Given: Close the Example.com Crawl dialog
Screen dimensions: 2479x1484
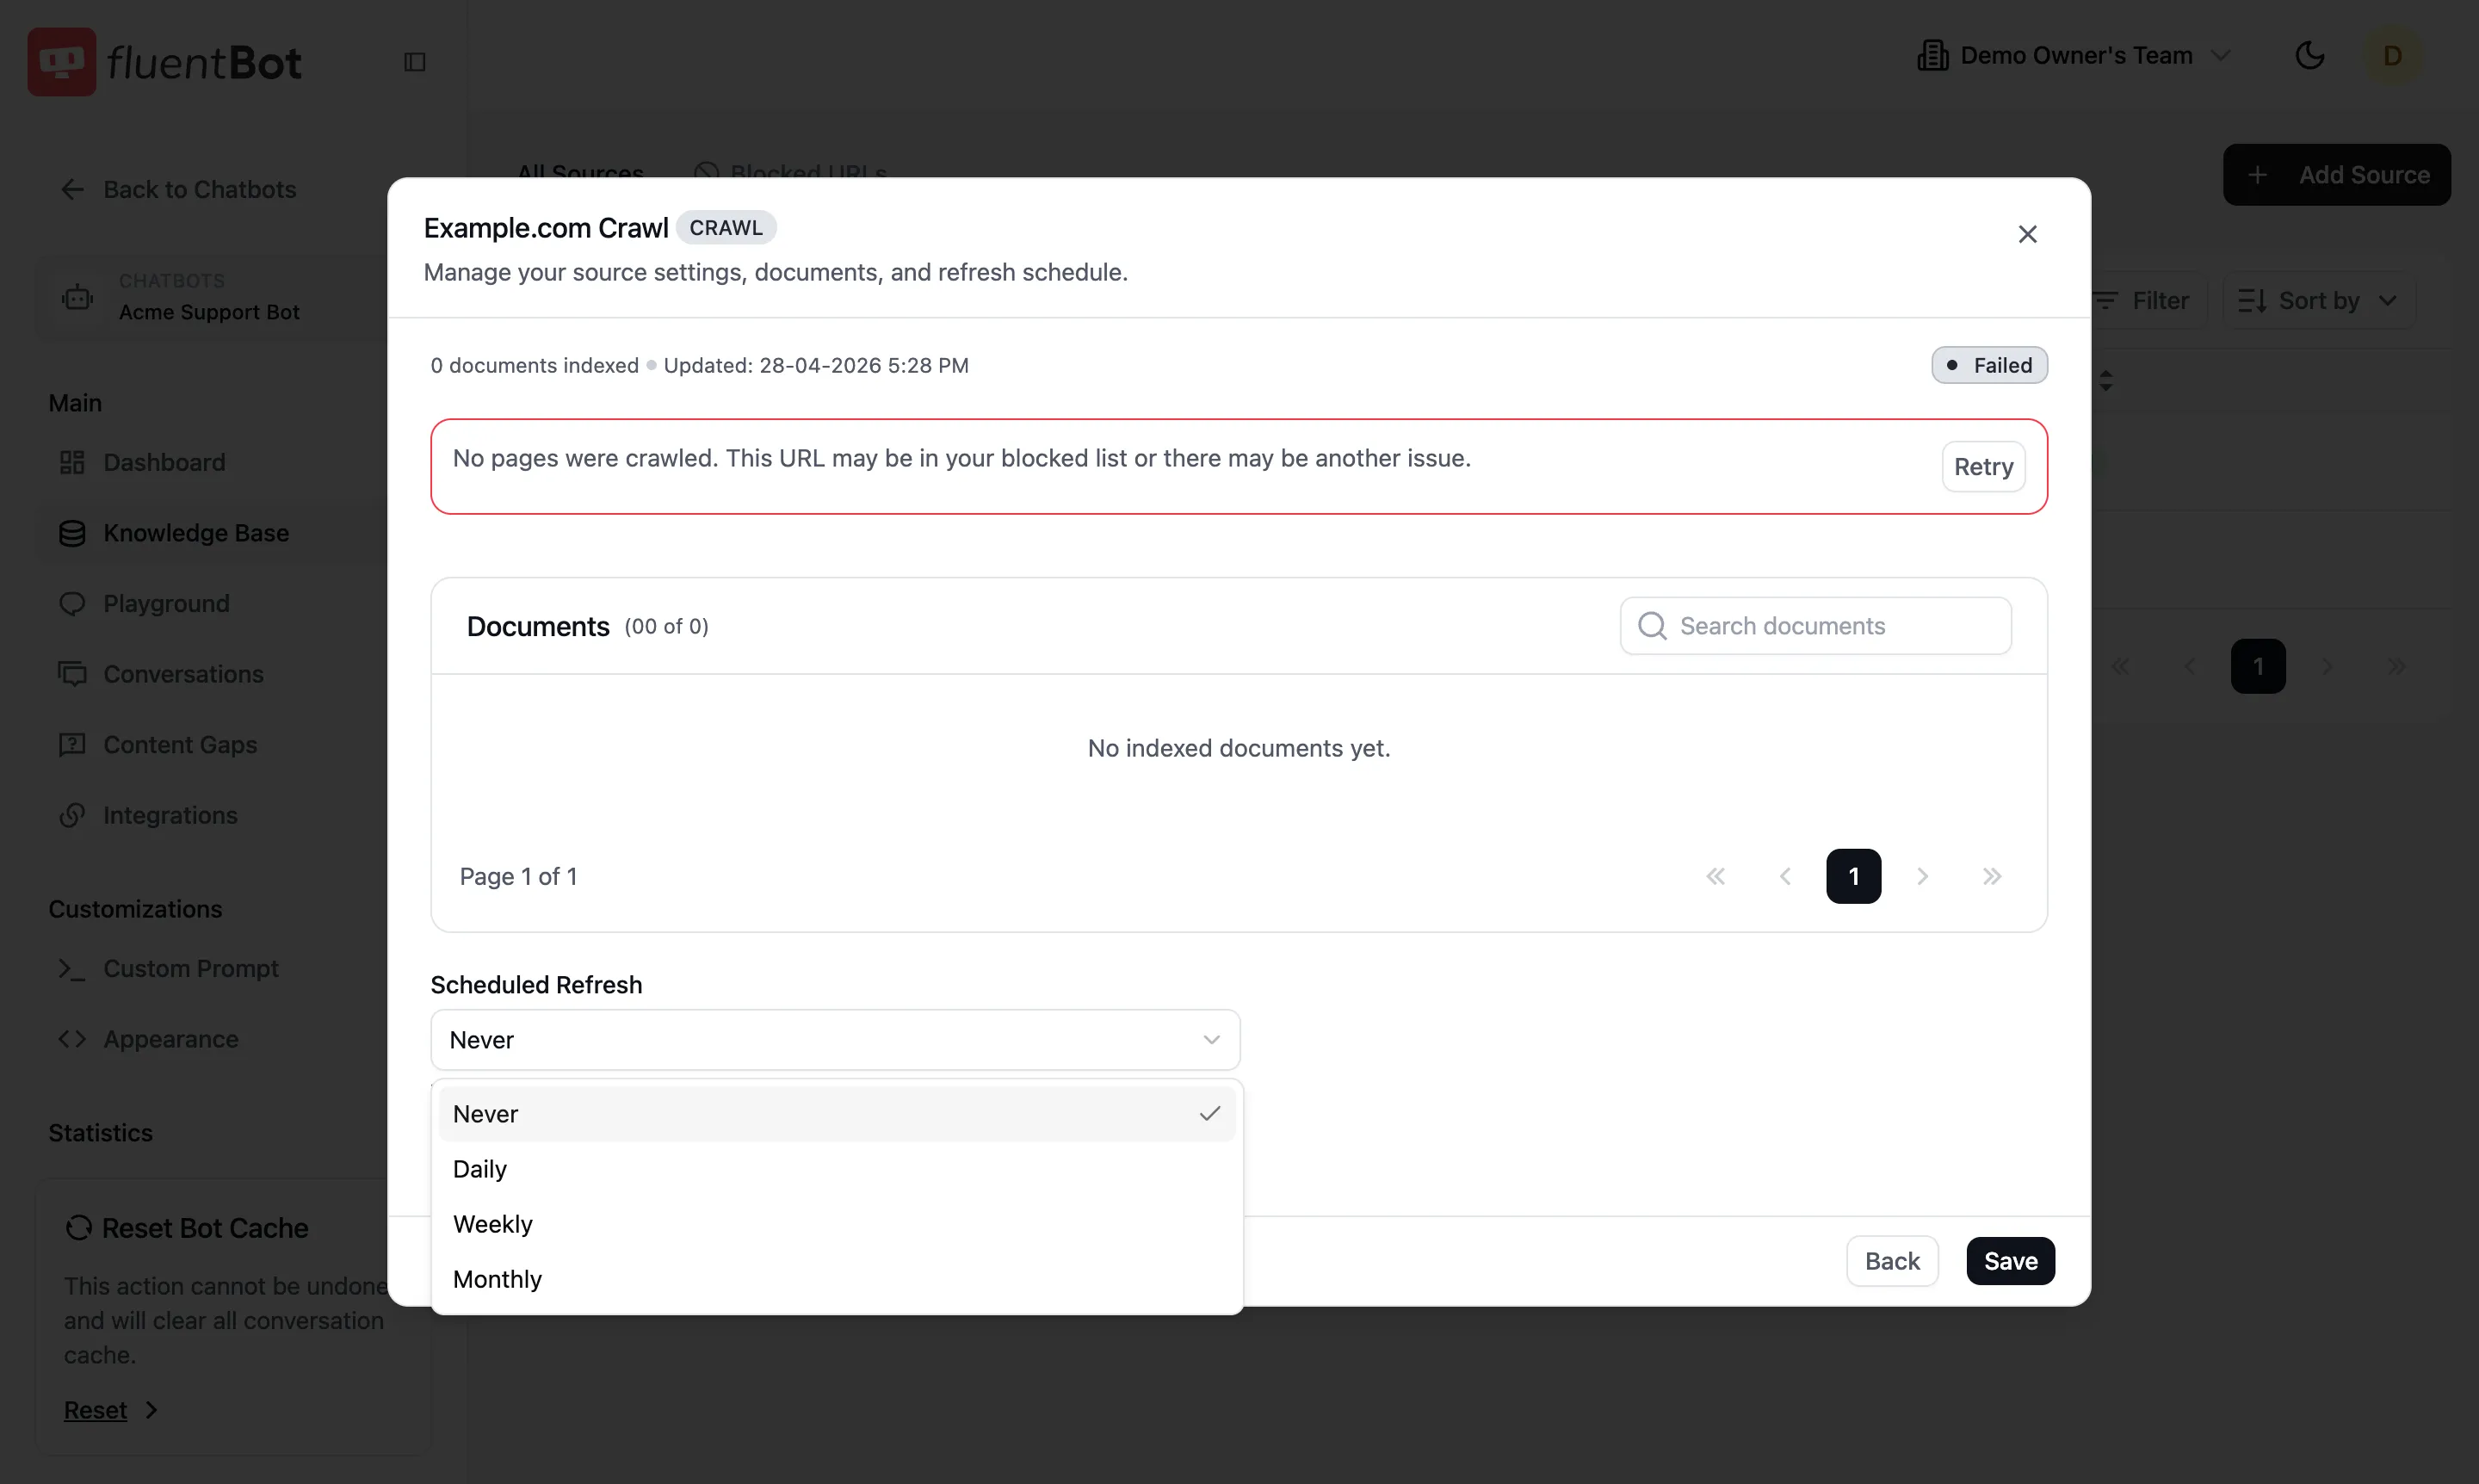Looking at the screenshot, I should (2027, 233).
